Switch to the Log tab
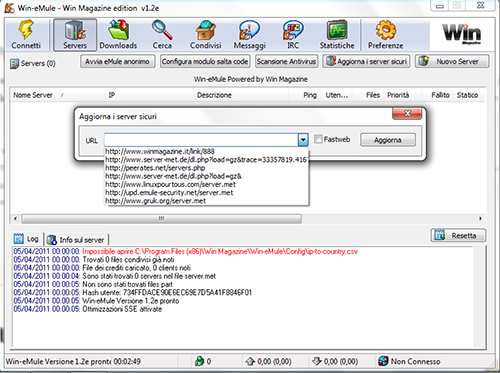 coord(27,239)
